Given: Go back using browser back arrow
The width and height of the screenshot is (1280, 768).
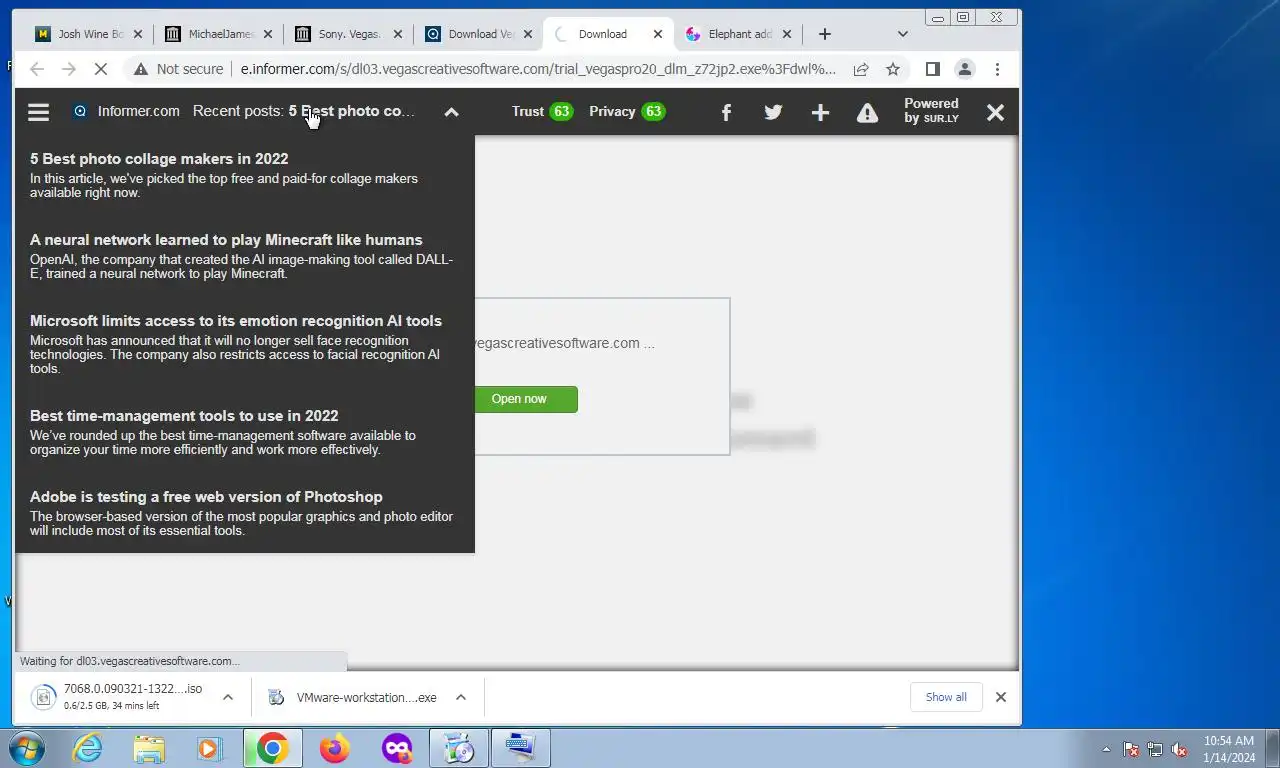Looking at the screenshot, I should tap(37, 69).
